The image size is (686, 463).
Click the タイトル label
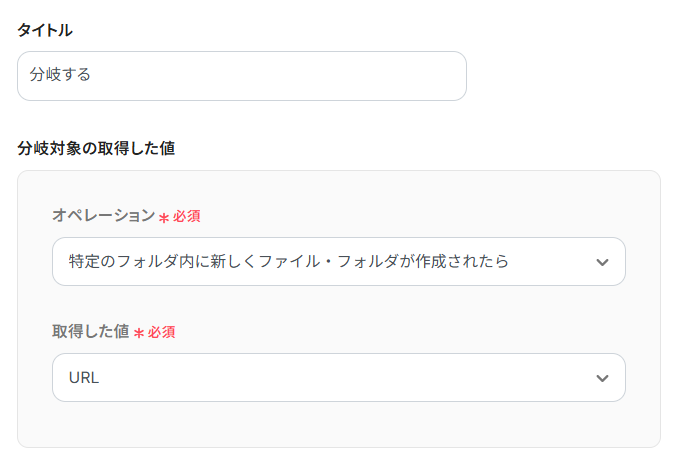(x=45, y=30)
